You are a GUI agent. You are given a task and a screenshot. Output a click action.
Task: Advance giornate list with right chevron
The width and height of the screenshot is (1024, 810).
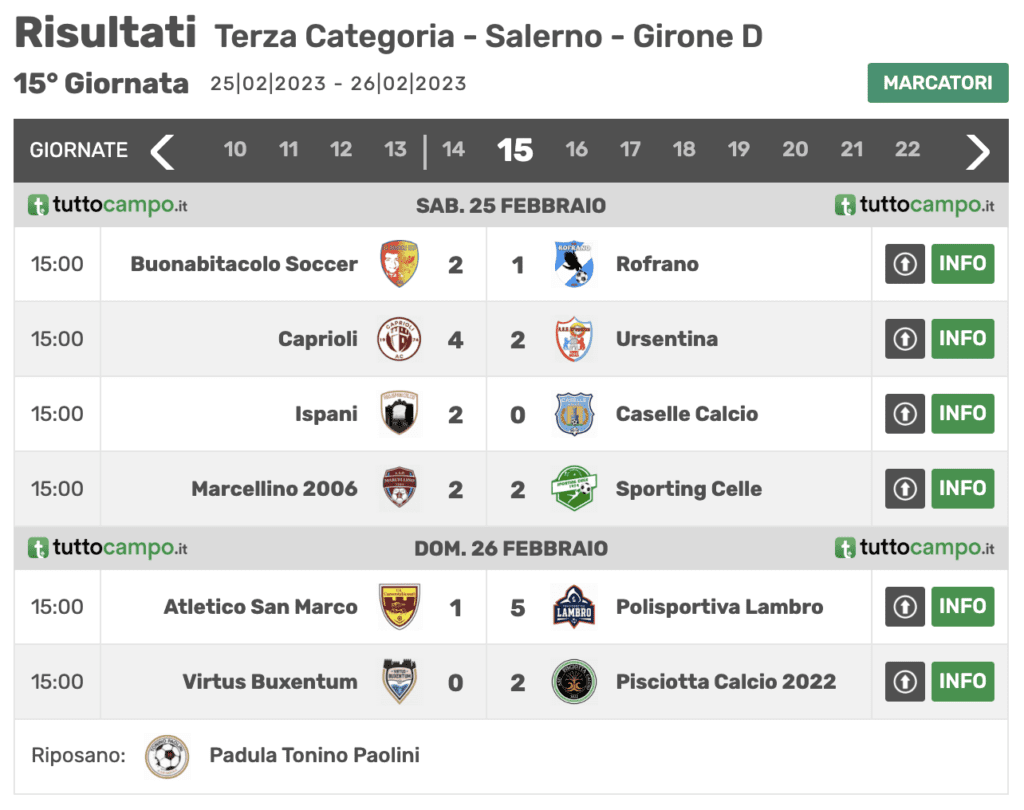[x=977, y=152]
